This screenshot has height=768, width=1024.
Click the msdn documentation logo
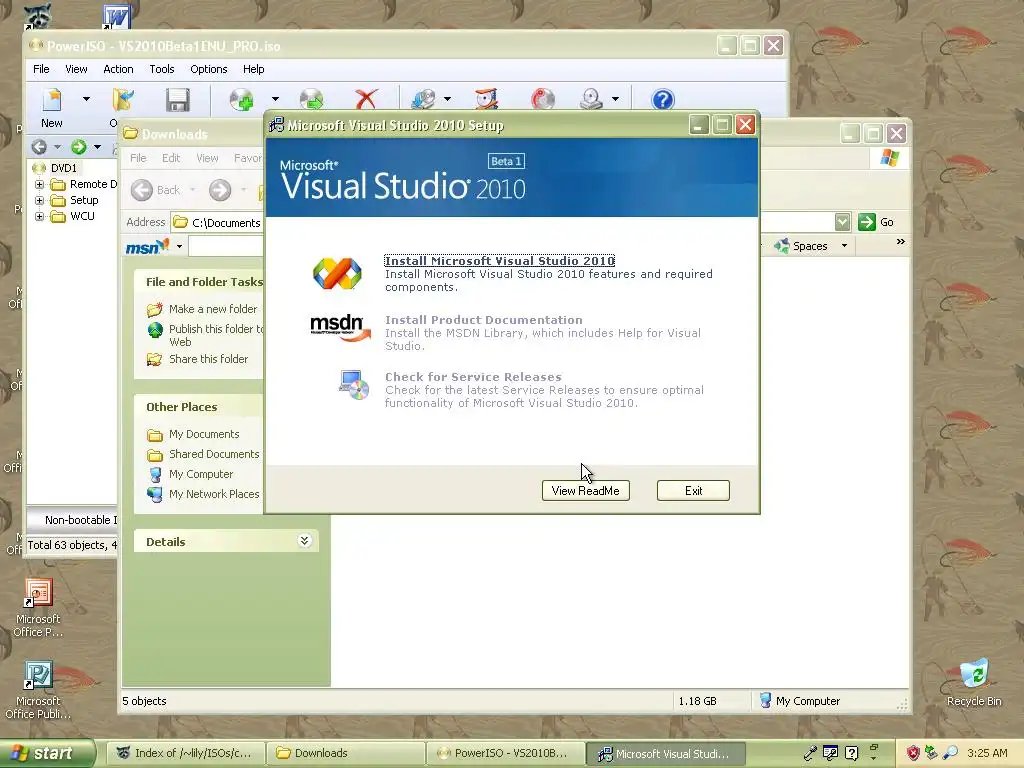point(340,327)
